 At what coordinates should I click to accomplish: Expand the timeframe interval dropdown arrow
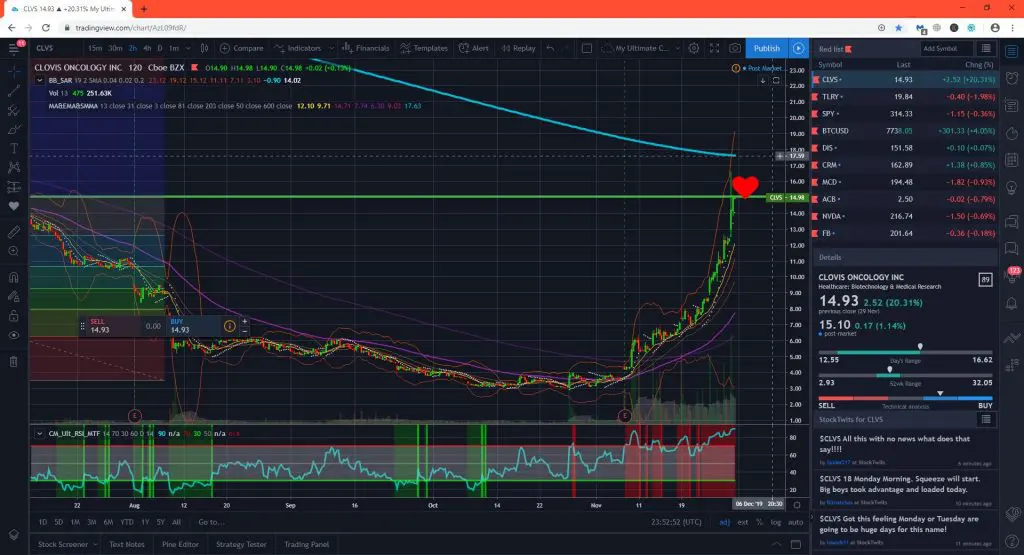(x=188, y=48)
